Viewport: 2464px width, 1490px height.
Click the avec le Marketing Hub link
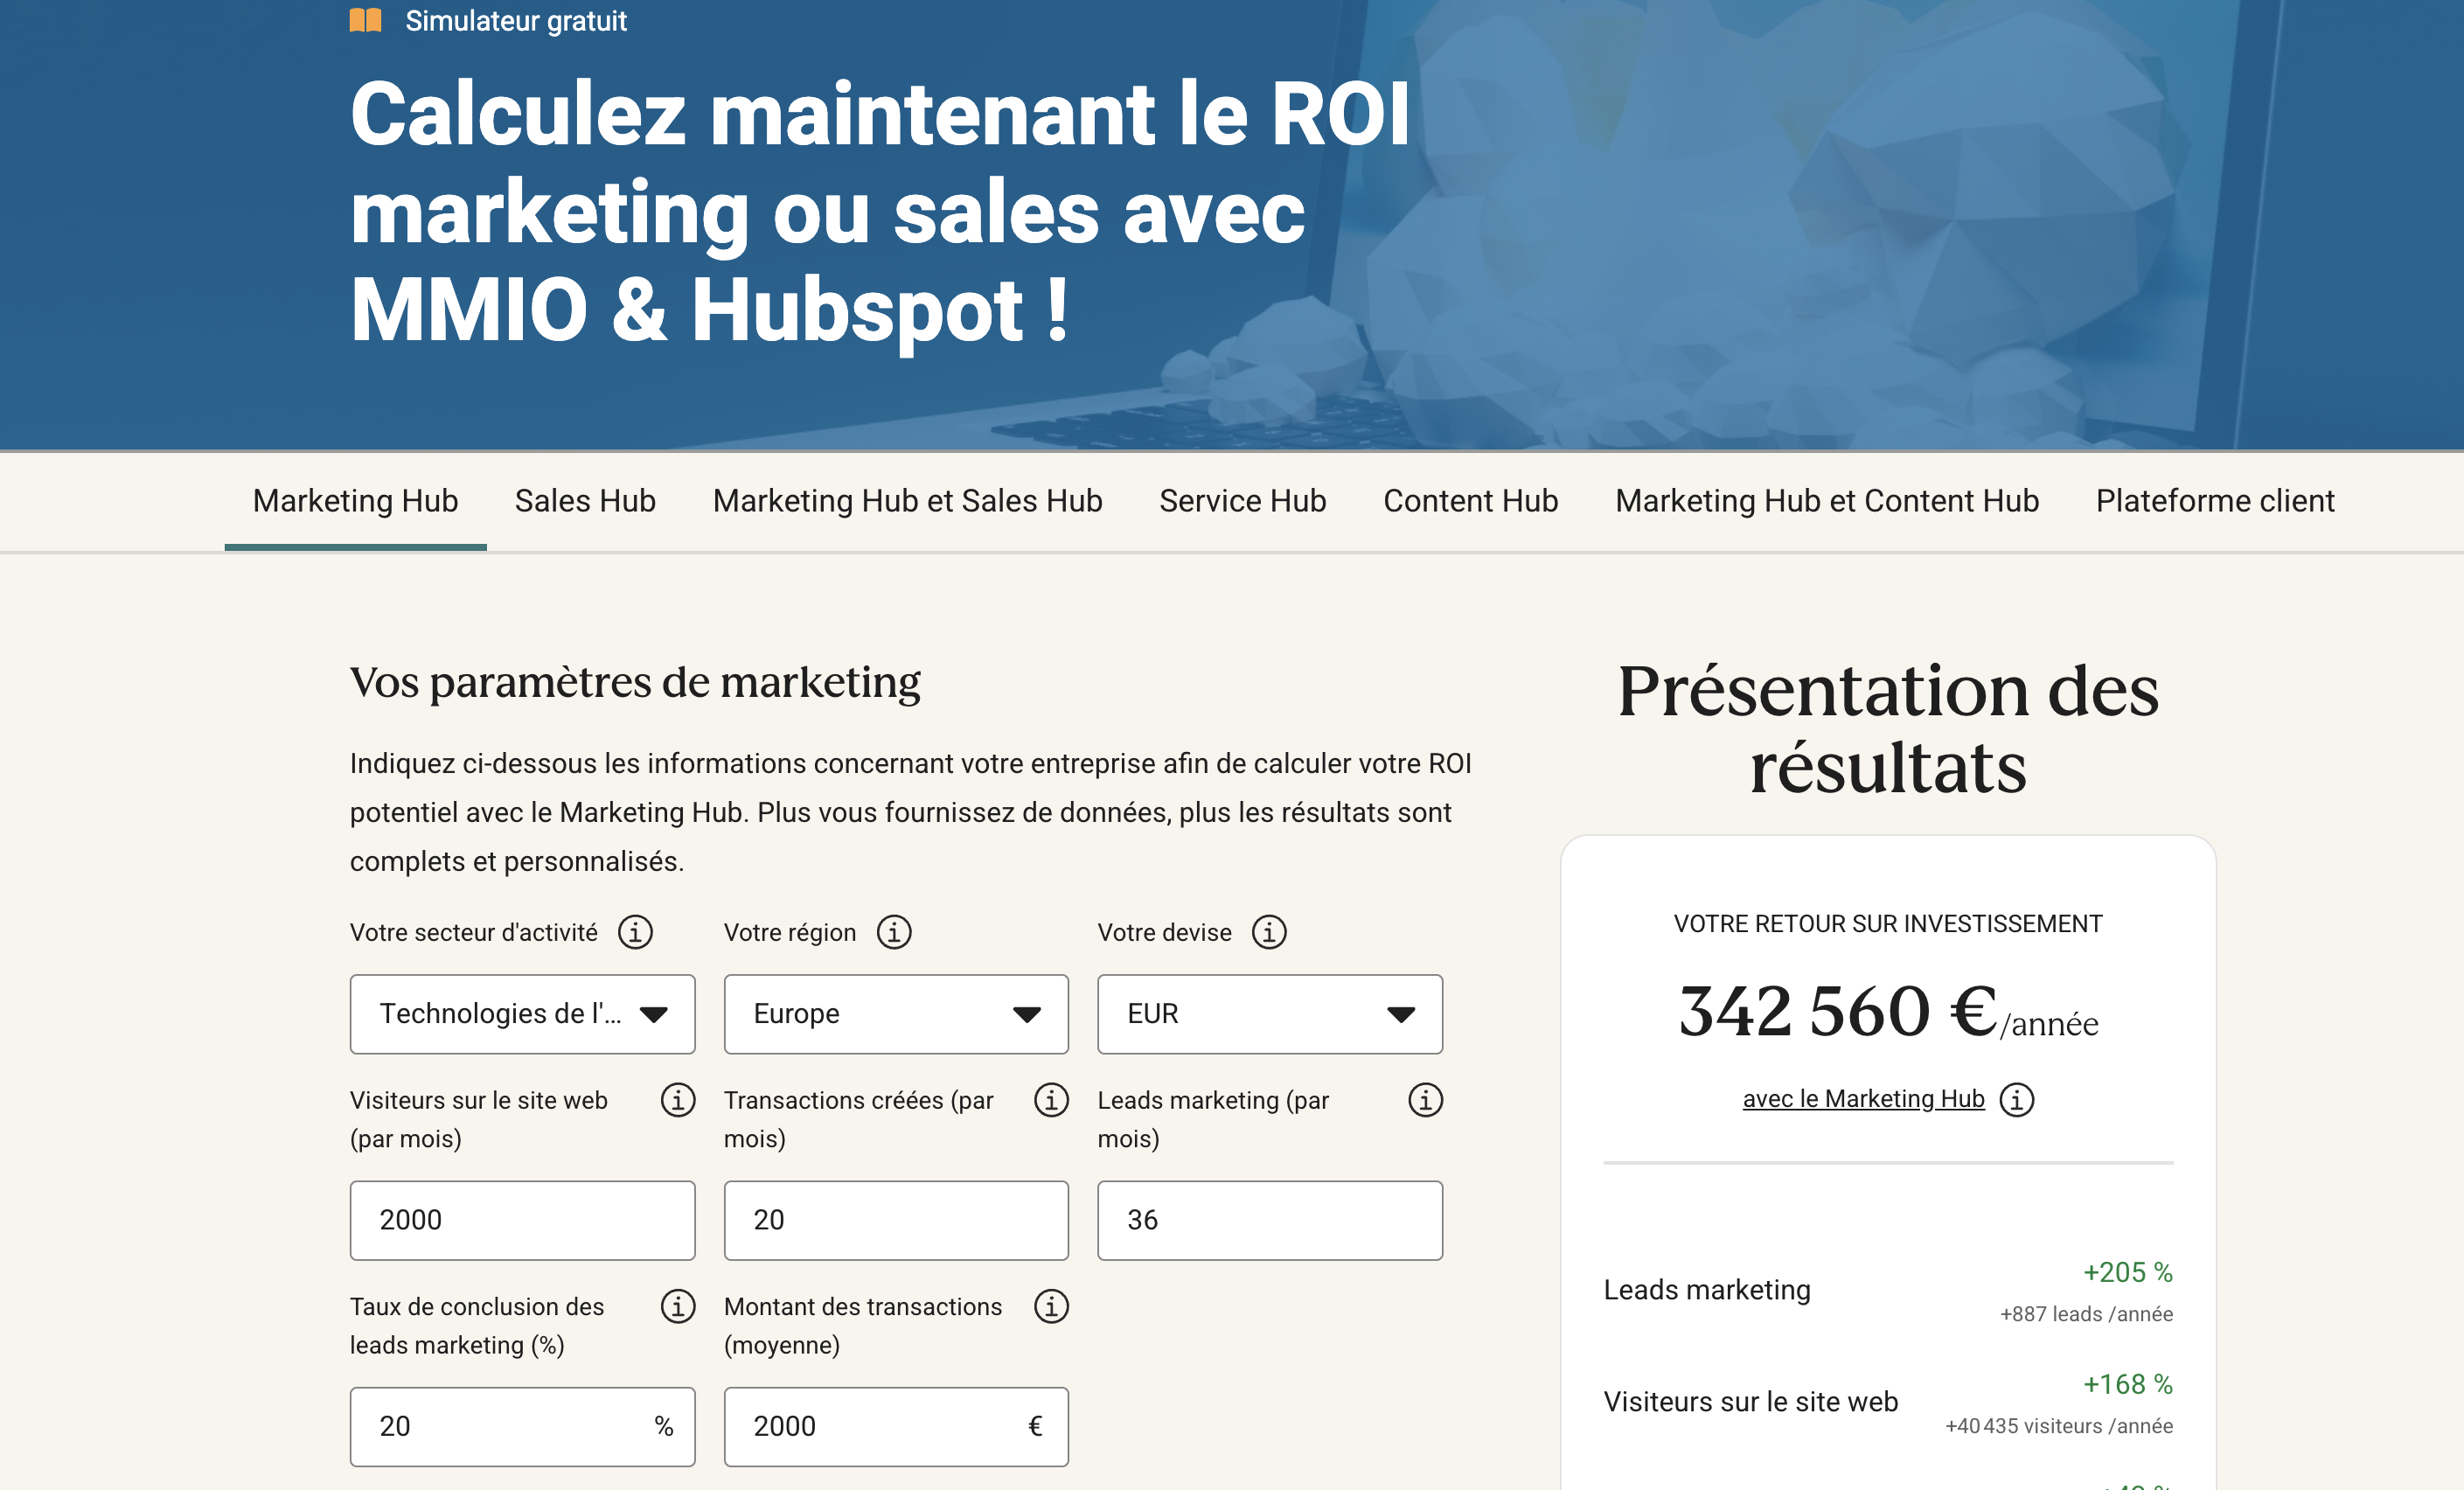coord(1863,1099)
